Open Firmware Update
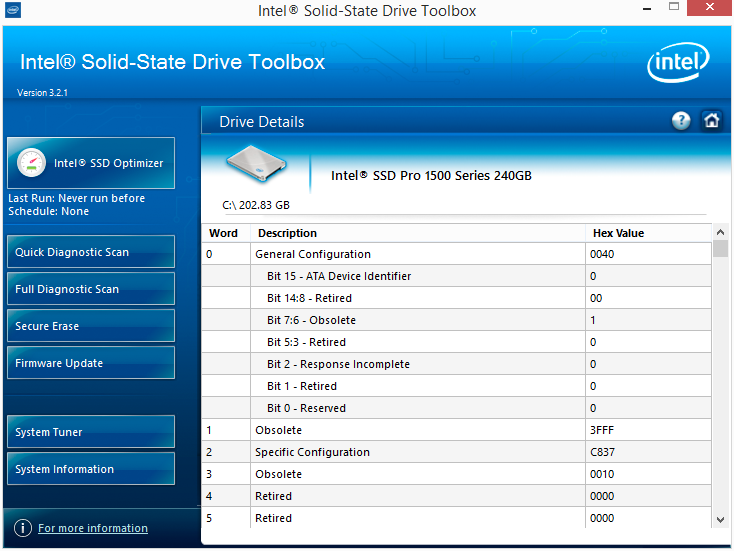The width and height of the screenshot is (734, 551). [x=91, y=363]
